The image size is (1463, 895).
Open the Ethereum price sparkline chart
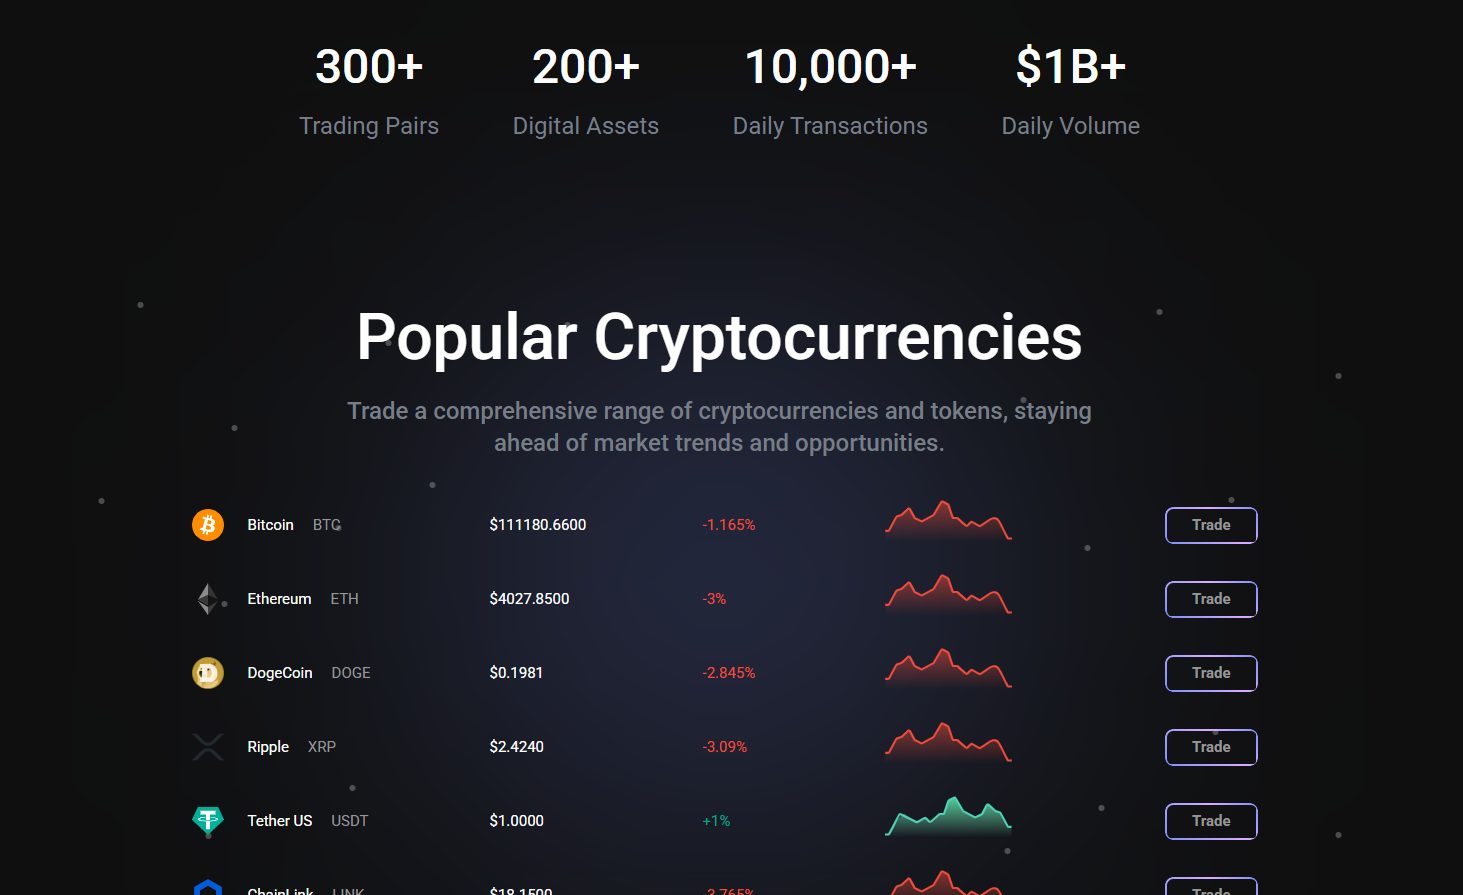tap(948, 596)
